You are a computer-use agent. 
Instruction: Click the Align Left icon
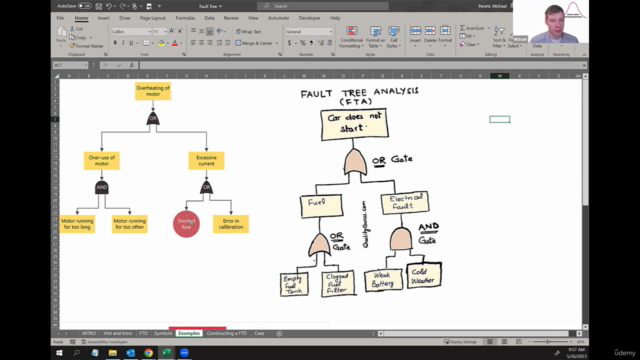coord(193,43)
